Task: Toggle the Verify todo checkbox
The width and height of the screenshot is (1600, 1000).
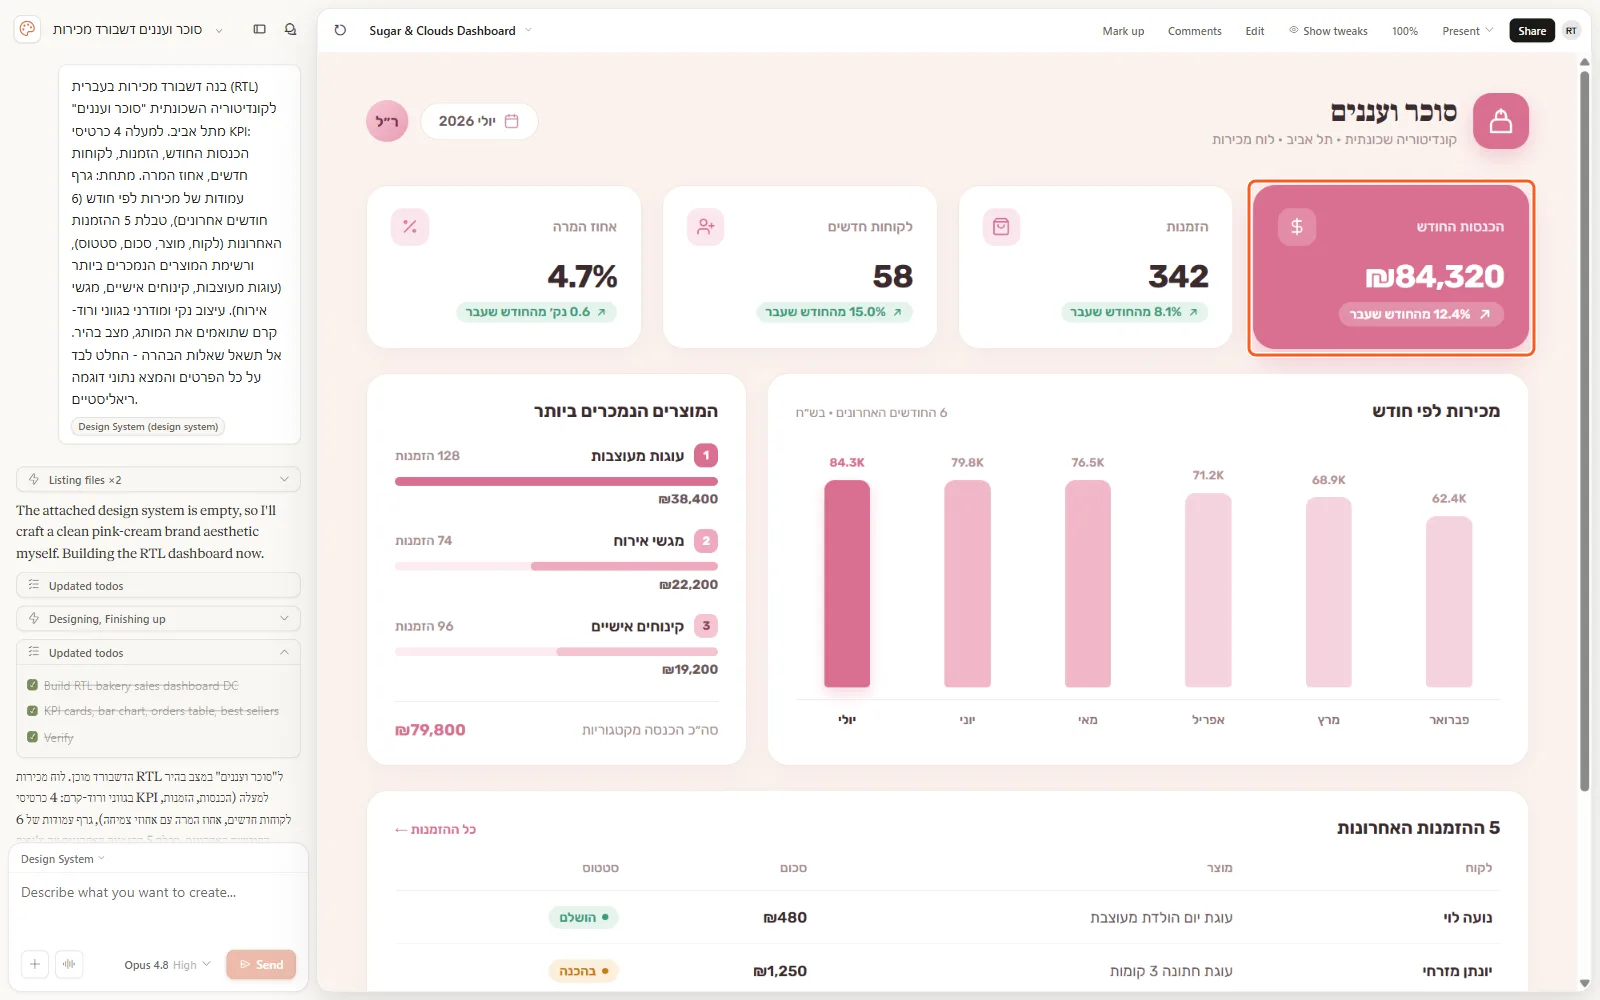Action: pos(33,737)
